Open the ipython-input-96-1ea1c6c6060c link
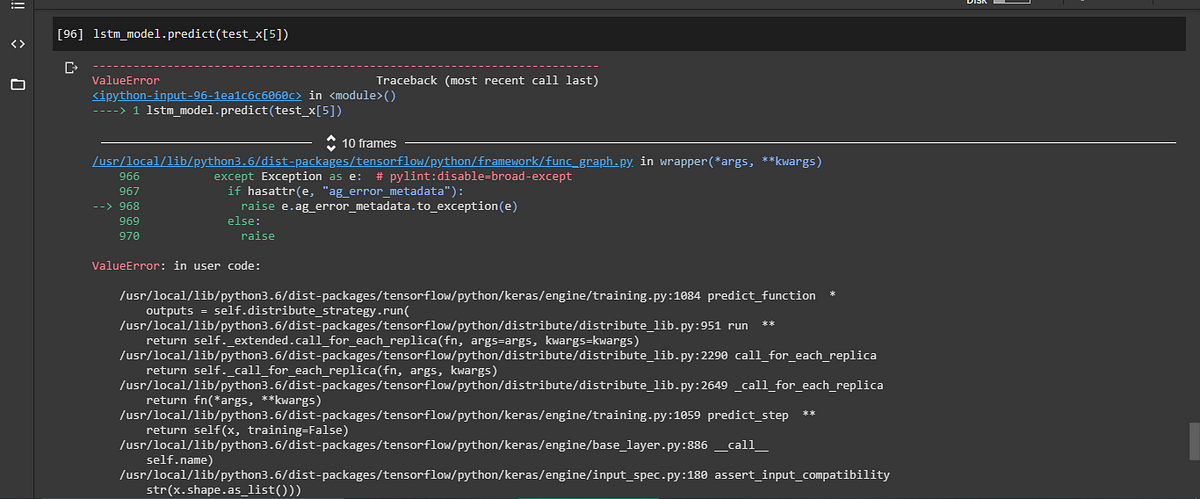The height and width of the screenshot is (499, 1200). point(197,97)
